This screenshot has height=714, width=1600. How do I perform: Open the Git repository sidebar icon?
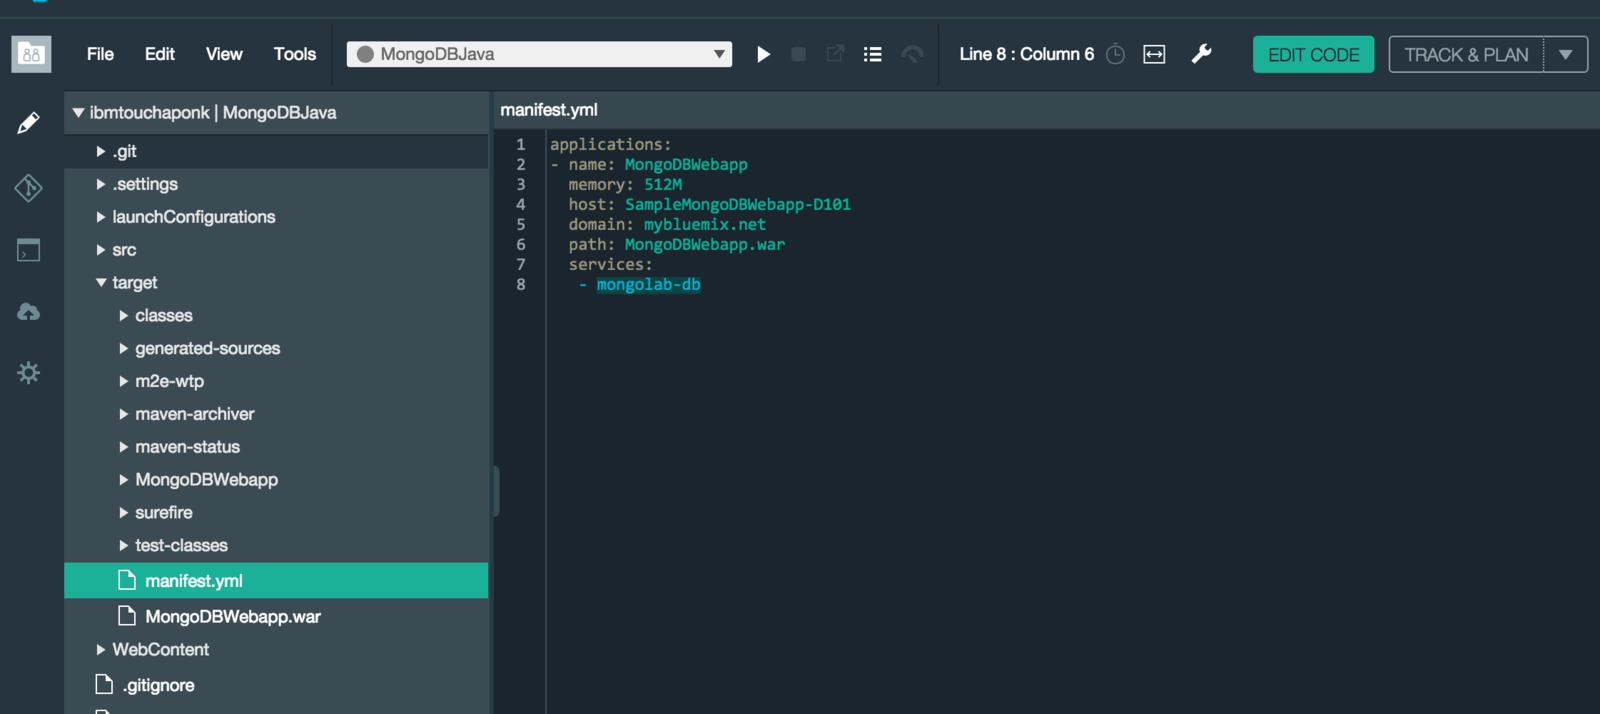(x=28, y=187)
